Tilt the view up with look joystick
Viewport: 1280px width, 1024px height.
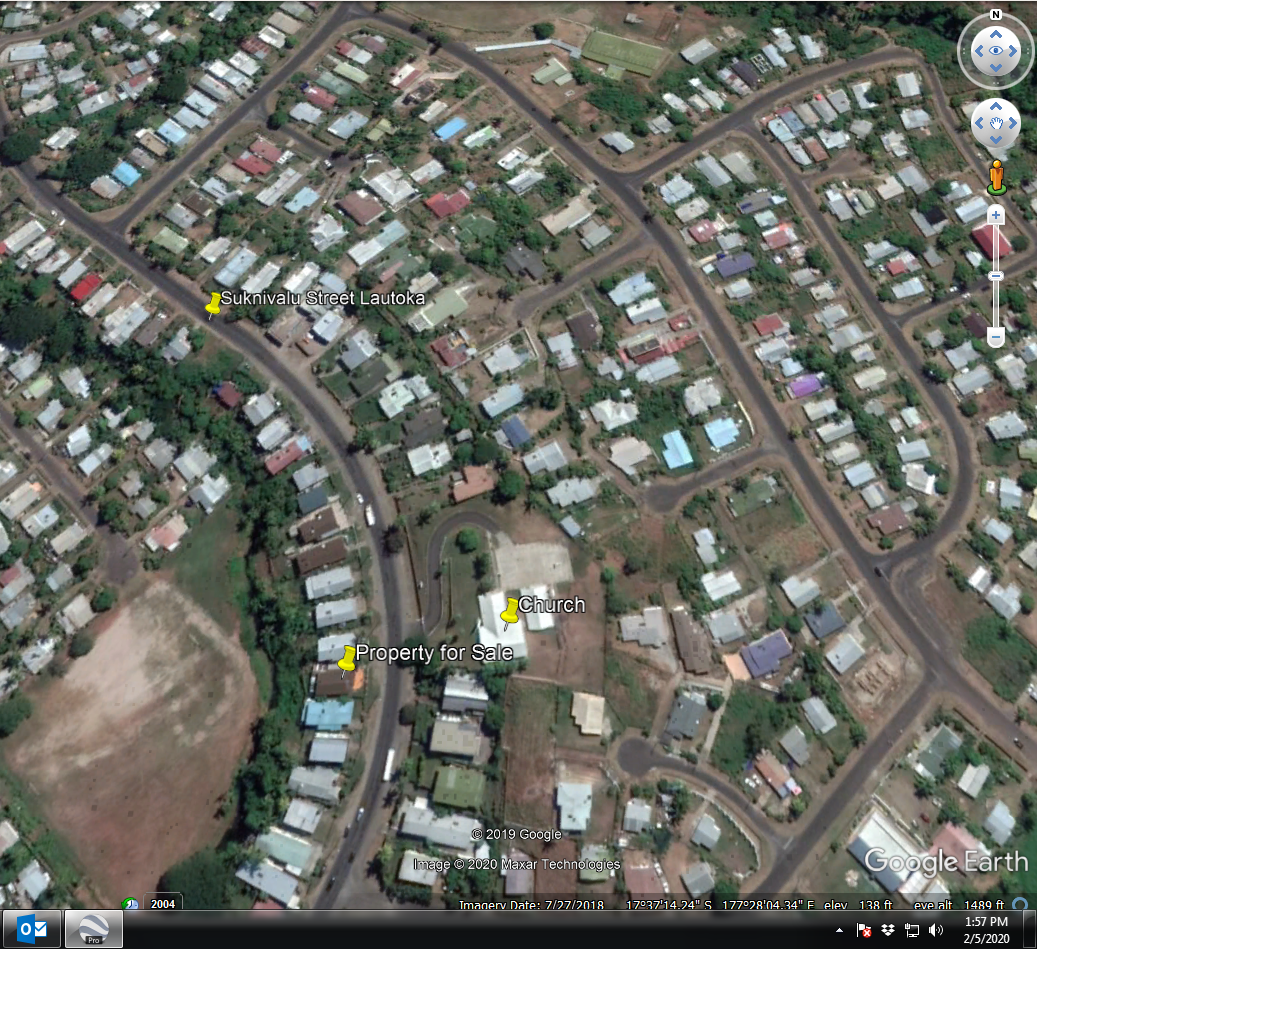[x=996, y=34]
